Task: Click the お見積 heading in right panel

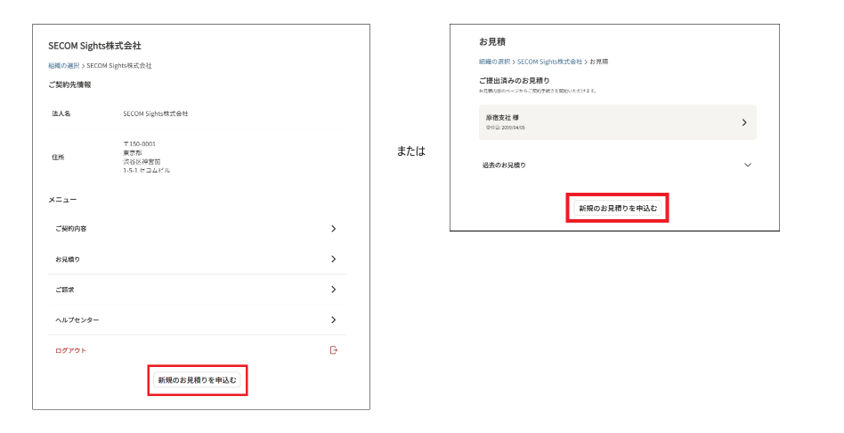Action: point(492,42)
